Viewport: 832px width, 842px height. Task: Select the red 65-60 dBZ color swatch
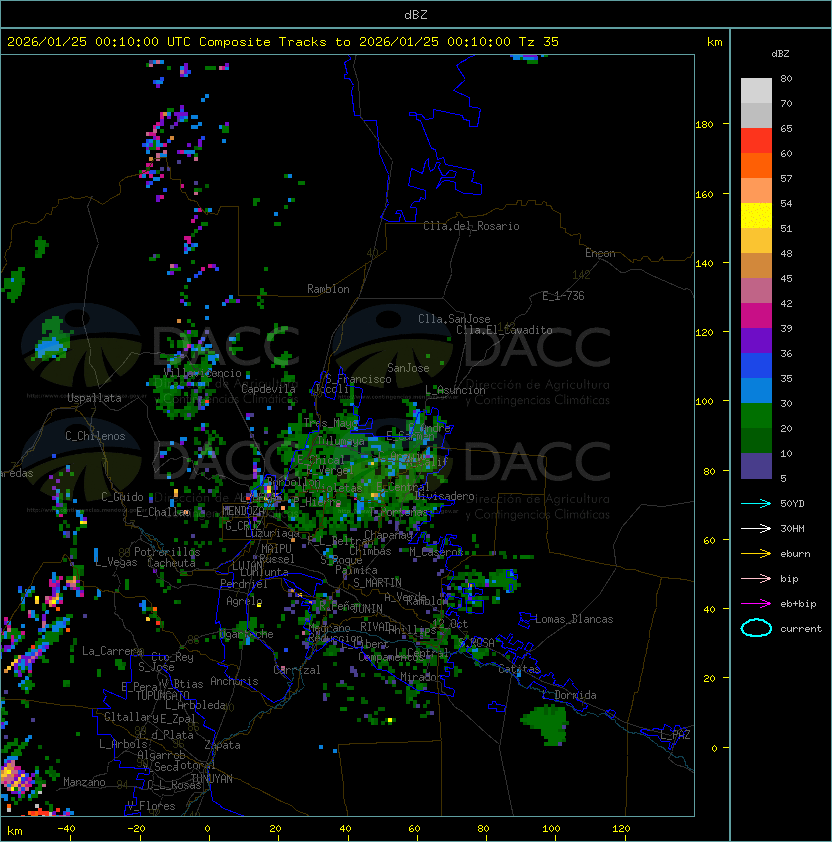[x=756, y=141]
